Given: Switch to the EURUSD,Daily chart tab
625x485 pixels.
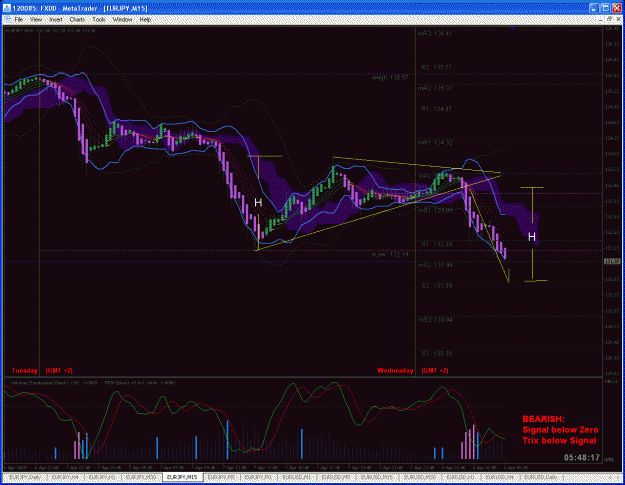Looking at the screenshot, I should pos(541,477).
